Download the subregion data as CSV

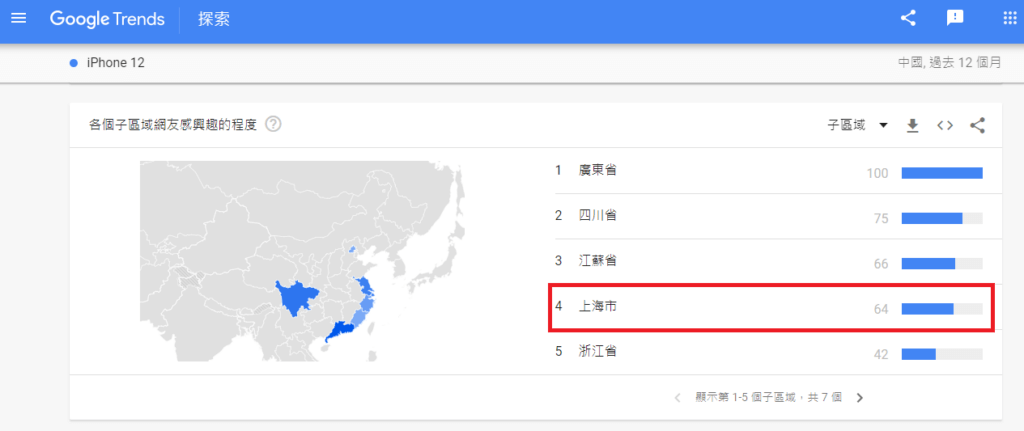point(912,125)
